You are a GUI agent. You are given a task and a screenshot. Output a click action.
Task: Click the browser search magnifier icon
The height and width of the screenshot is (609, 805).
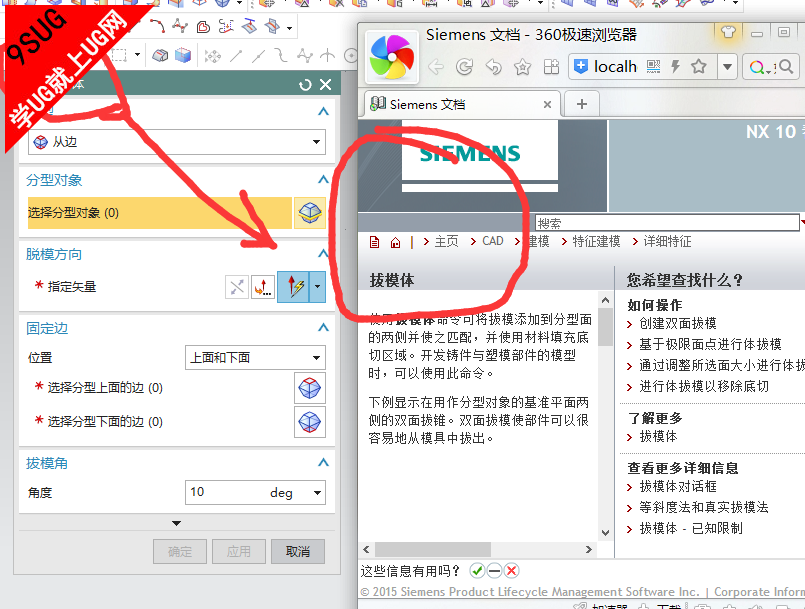(785, 66)
